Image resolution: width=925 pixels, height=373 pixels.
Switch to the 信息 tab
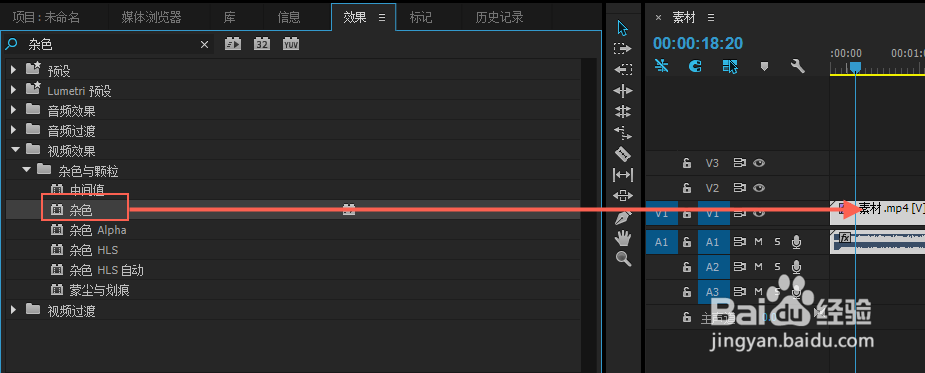[x=289, y=18]
